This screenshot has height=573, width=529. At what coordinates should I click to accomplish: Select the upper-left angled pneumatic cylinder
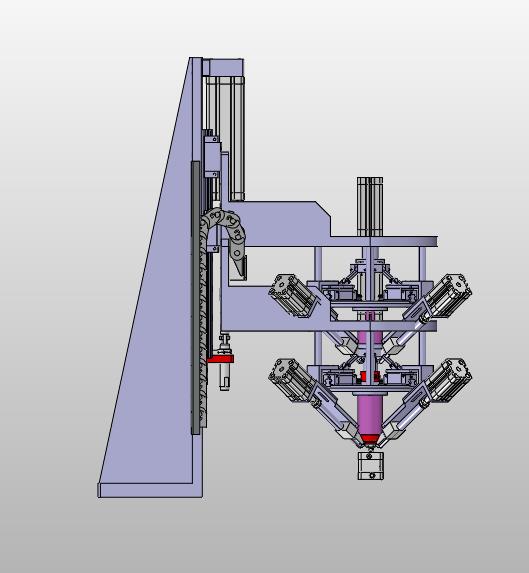(x=294, y=296)
